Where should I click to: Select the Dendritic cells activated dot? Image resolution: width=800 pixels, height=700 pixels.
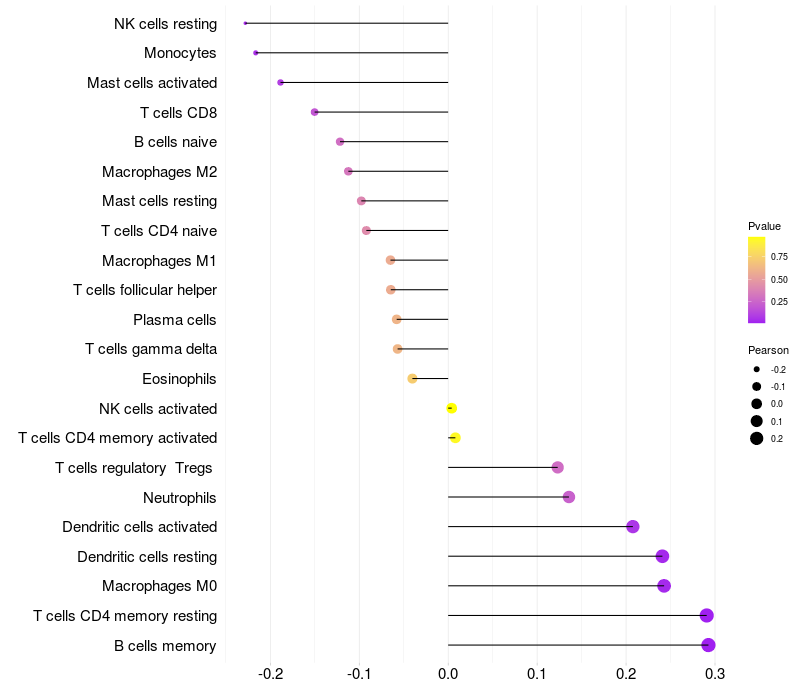pyautogui.click(x=633, y=527)
